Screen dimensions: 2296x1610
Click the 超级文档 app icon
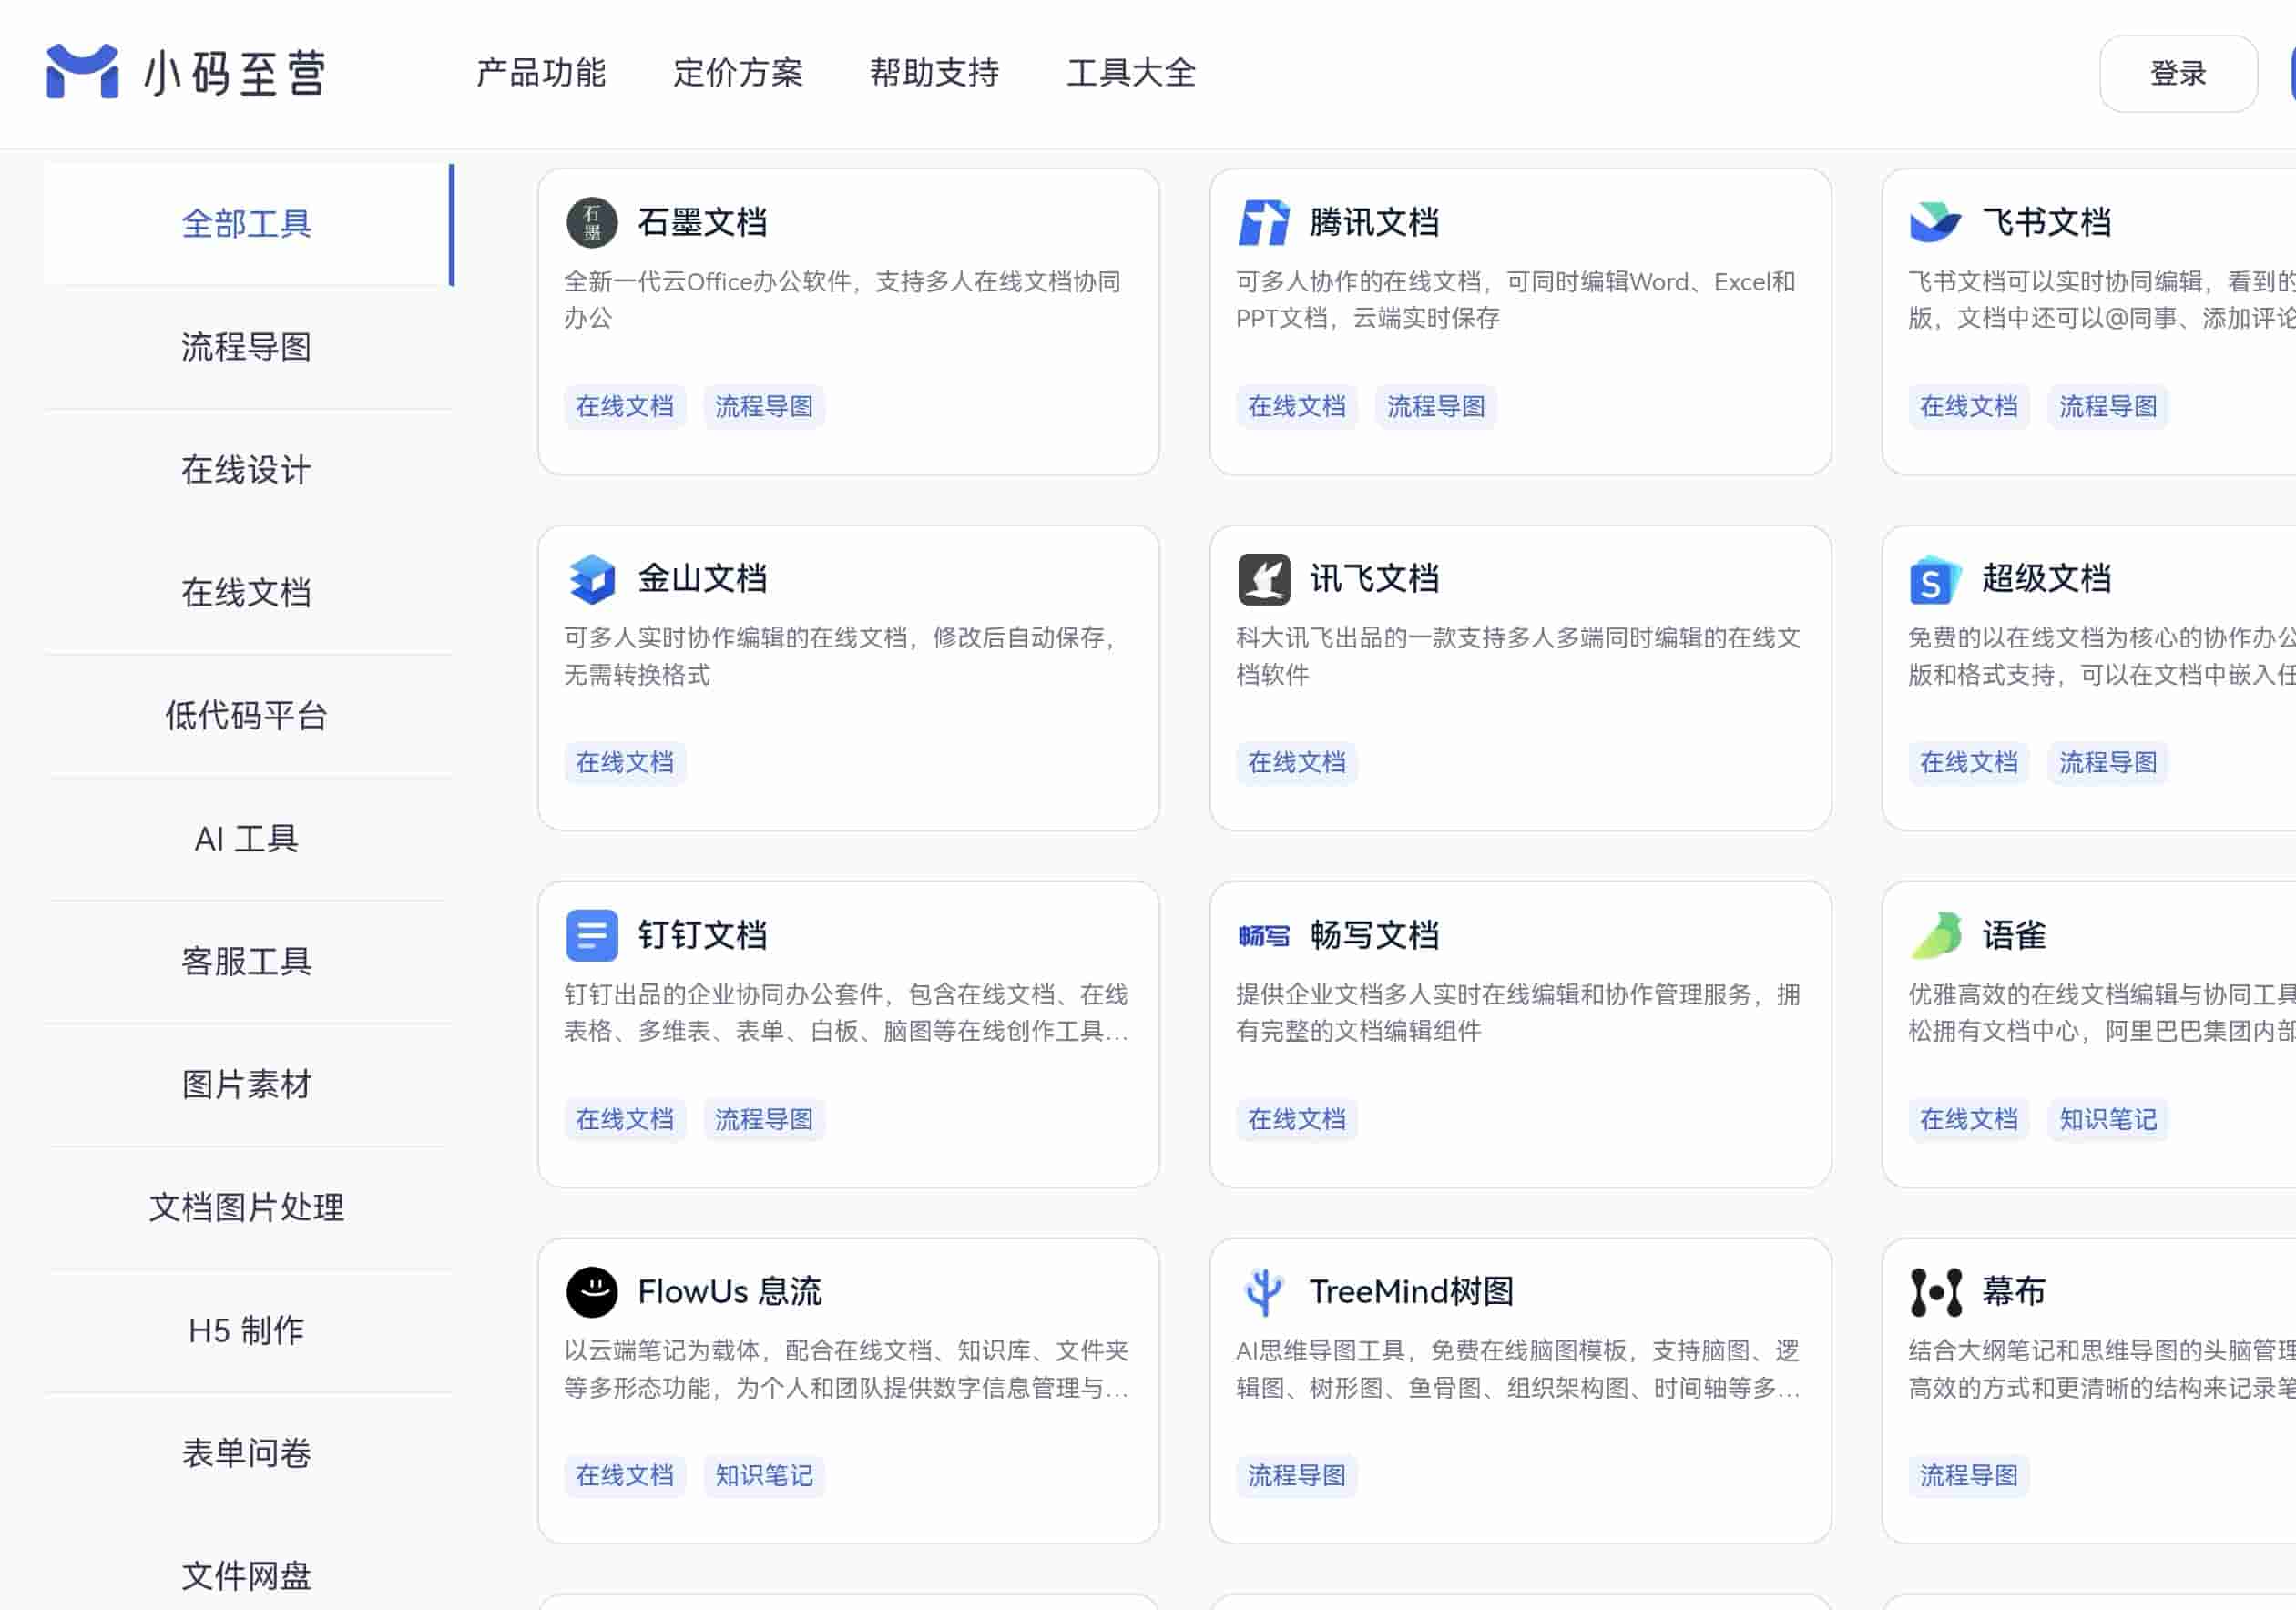[1937, 578]
